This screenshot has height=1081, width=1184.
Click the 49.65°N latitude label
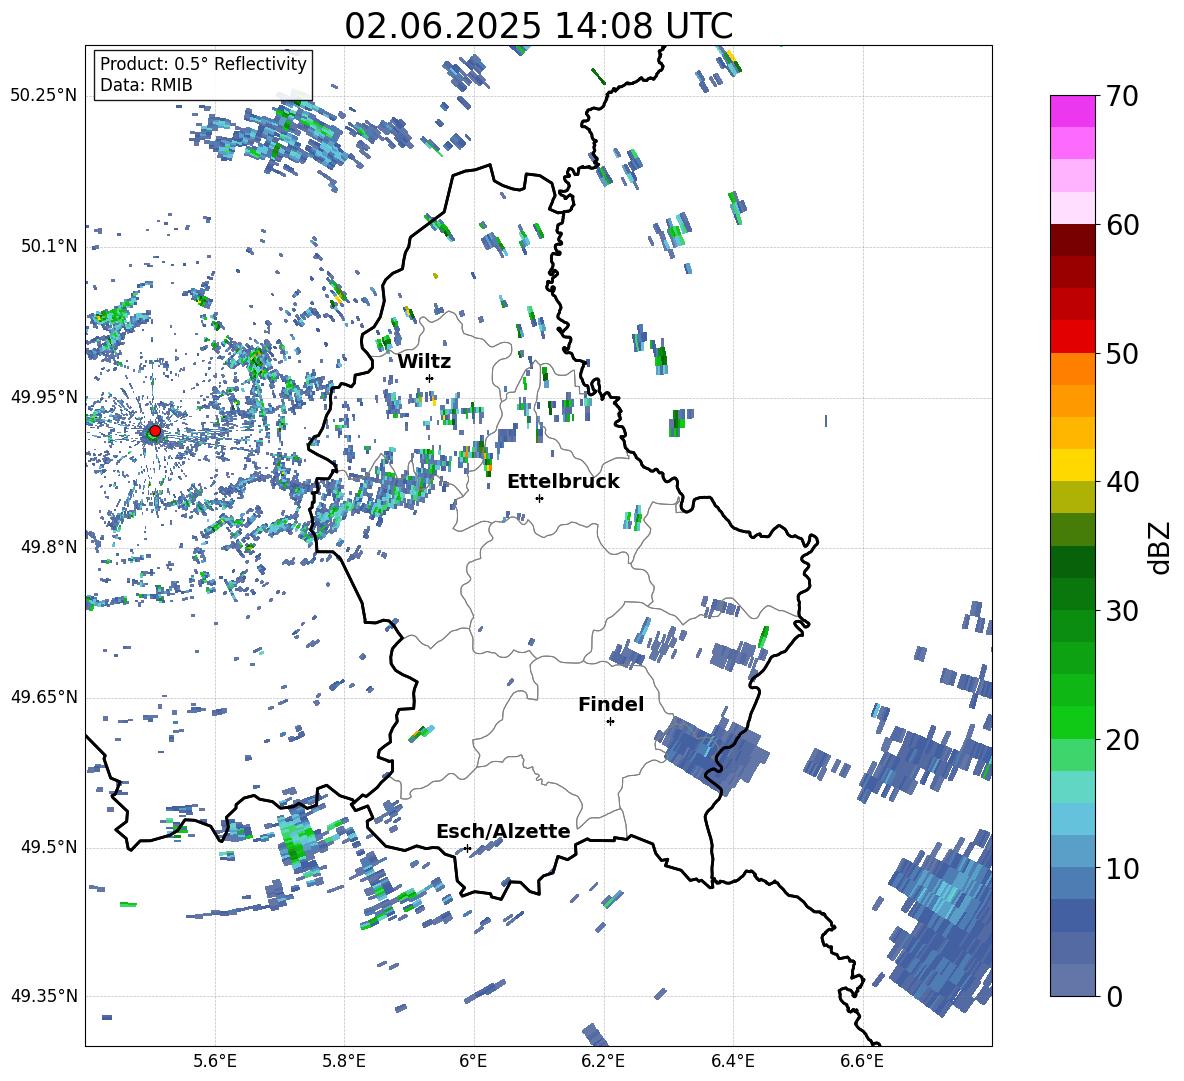point(44,697)
